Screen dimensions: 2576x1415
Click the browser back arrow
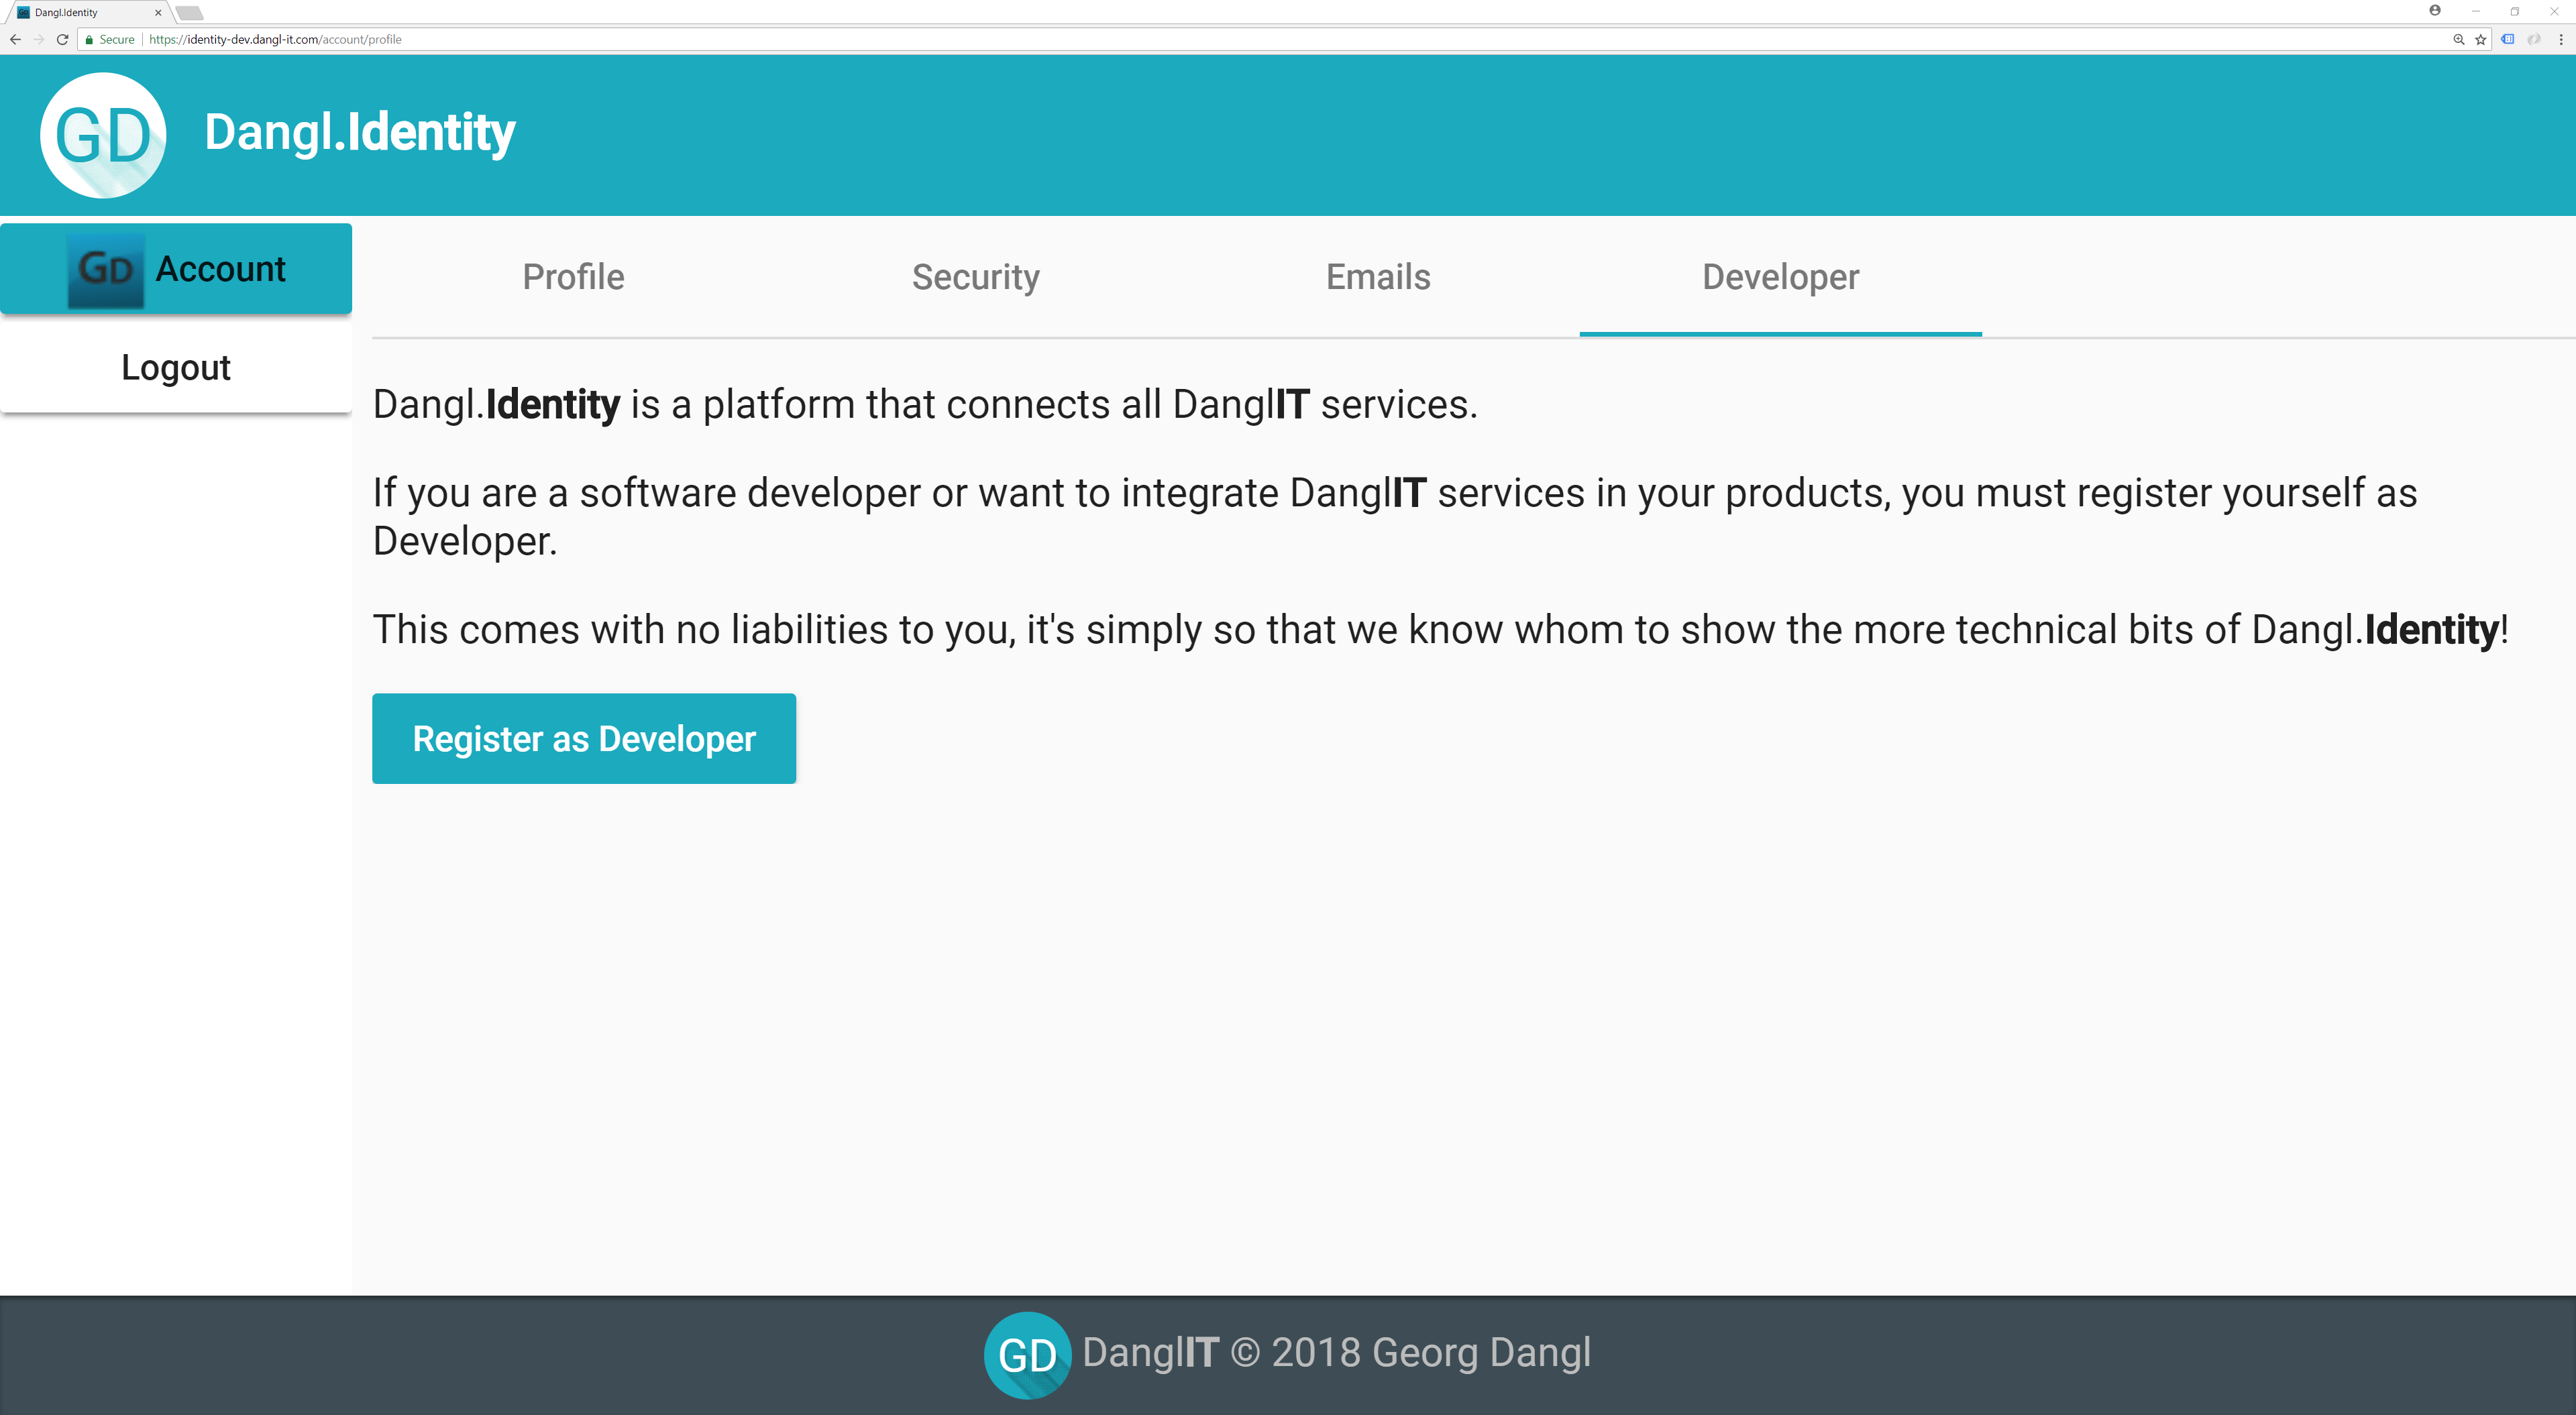click(15, 39)
